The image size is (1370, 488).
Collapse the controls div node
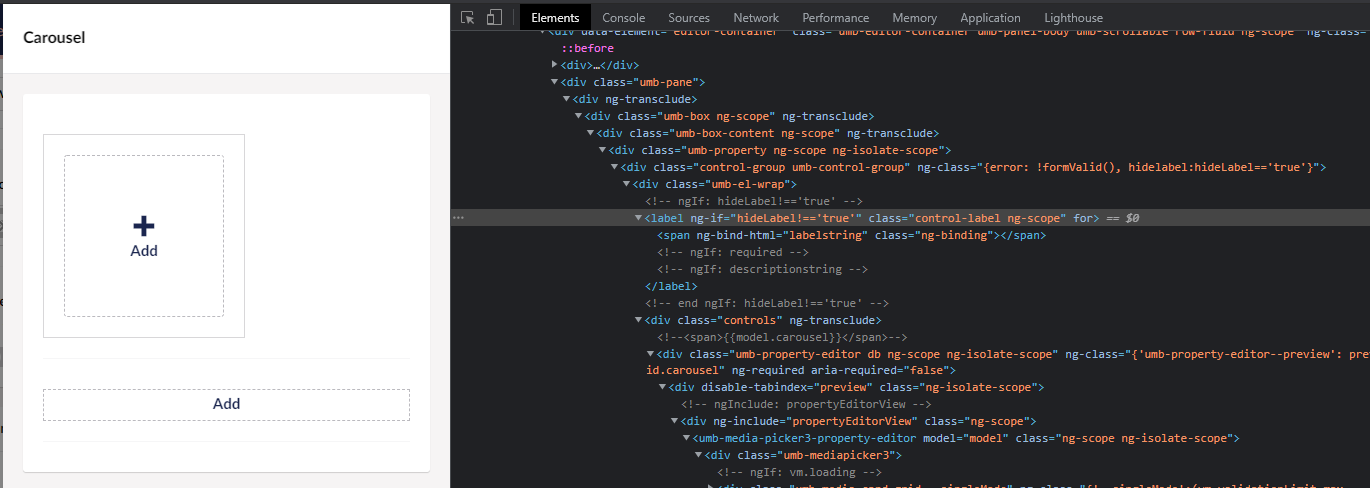639,320
